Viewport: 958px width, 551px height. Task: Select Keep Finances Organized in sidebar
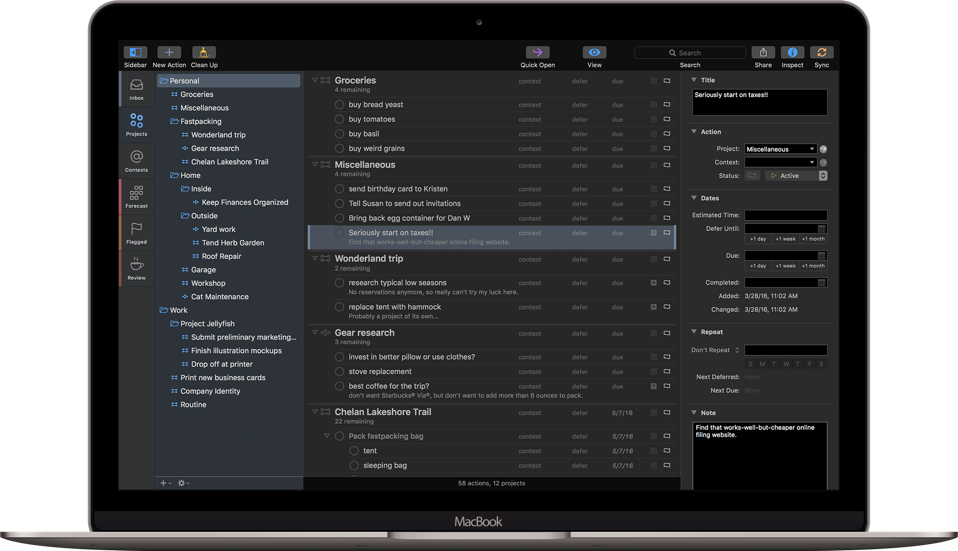click(x=245, y=202)
